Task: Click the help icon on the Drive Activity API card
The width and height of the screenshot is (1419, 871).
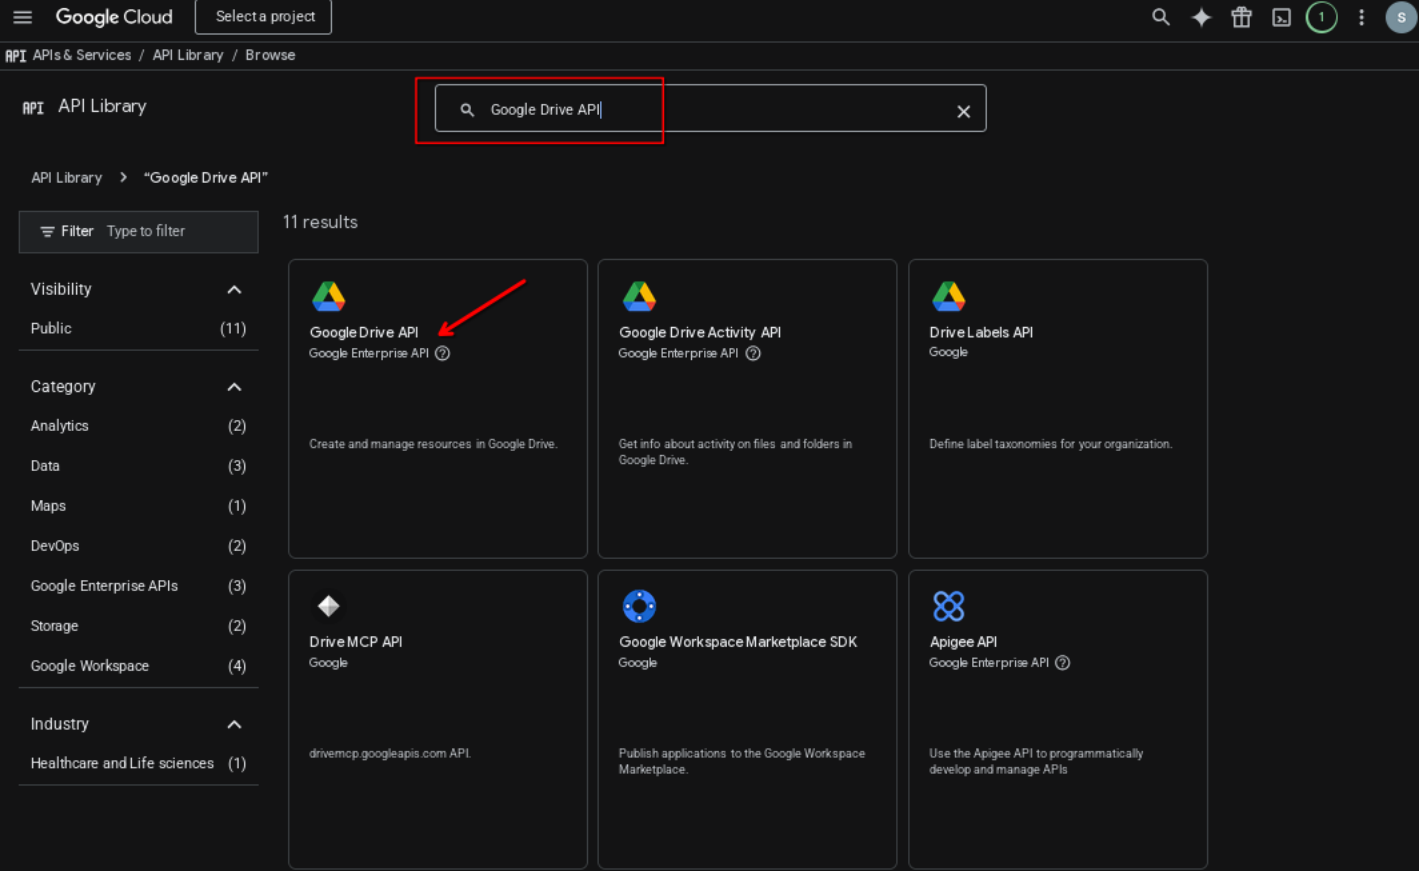Action: tap(753, 353)
